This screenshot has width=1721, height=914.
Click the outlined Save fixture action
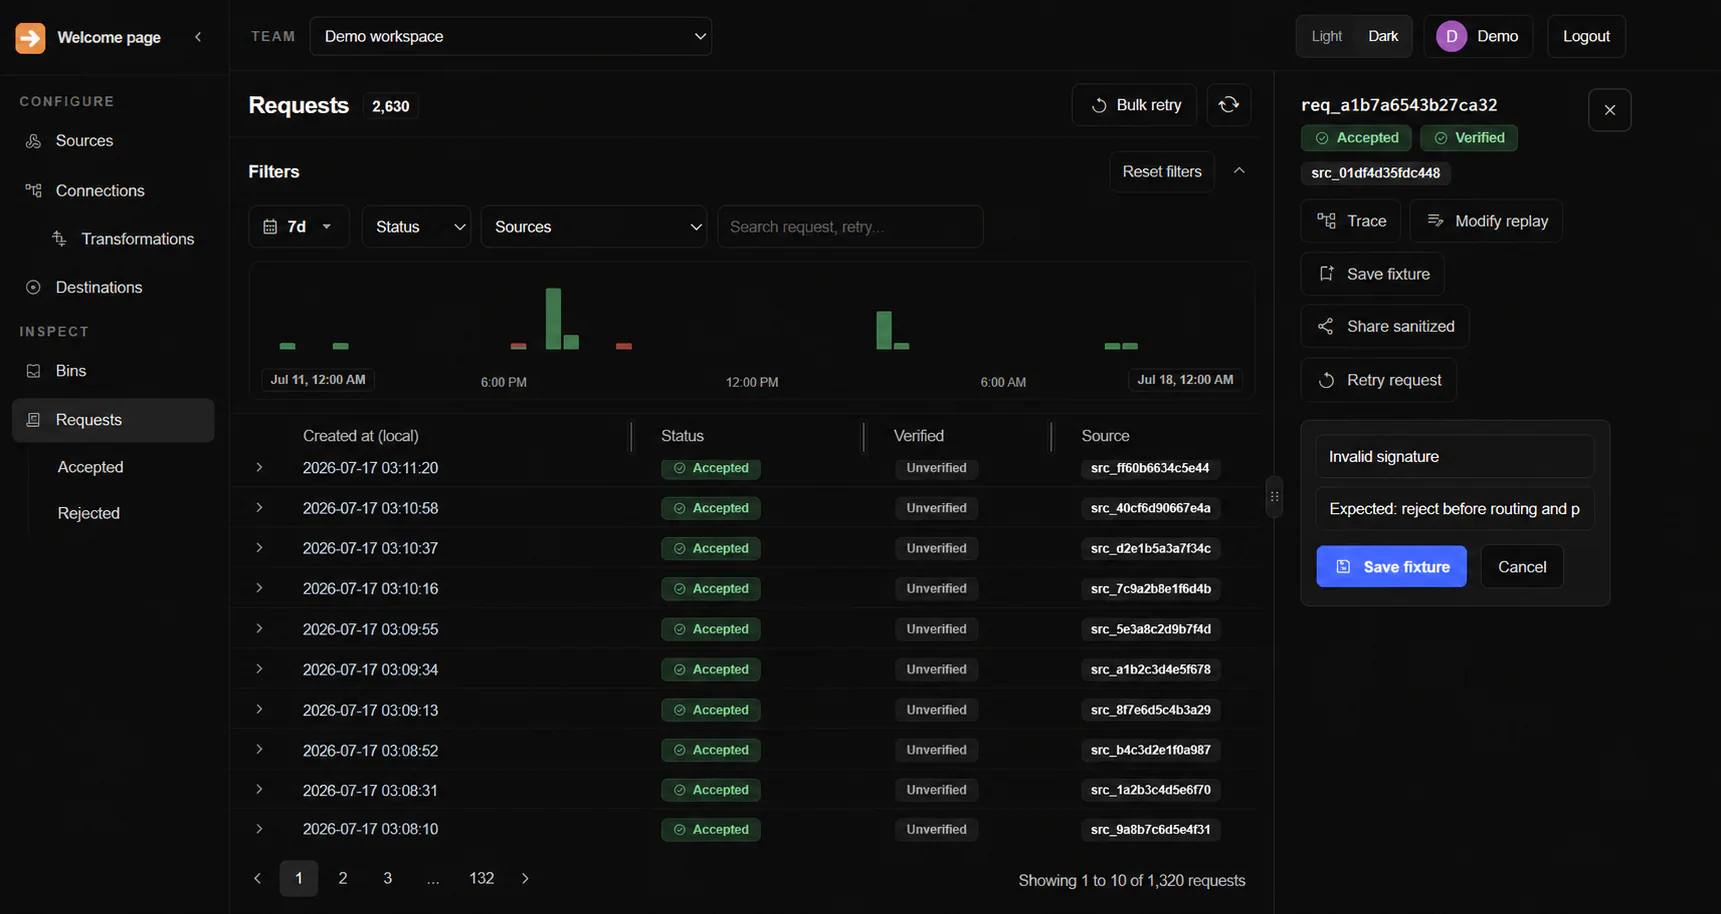point(1373,274)
